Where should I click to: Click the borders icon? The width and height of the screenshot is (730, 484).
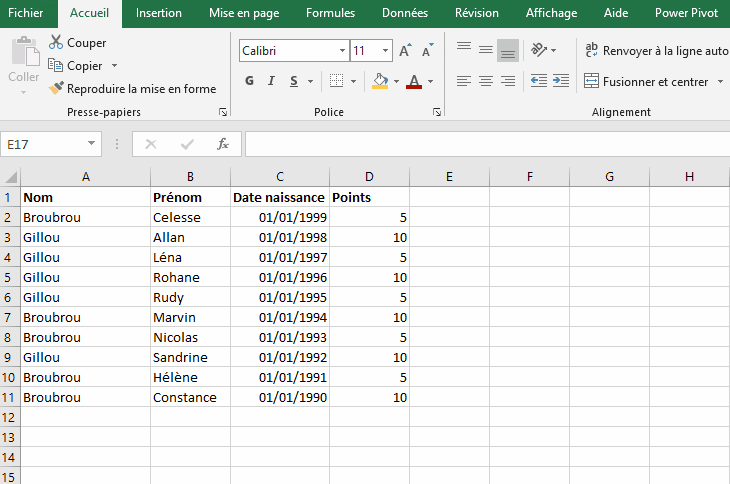click(x=337, y=81)
